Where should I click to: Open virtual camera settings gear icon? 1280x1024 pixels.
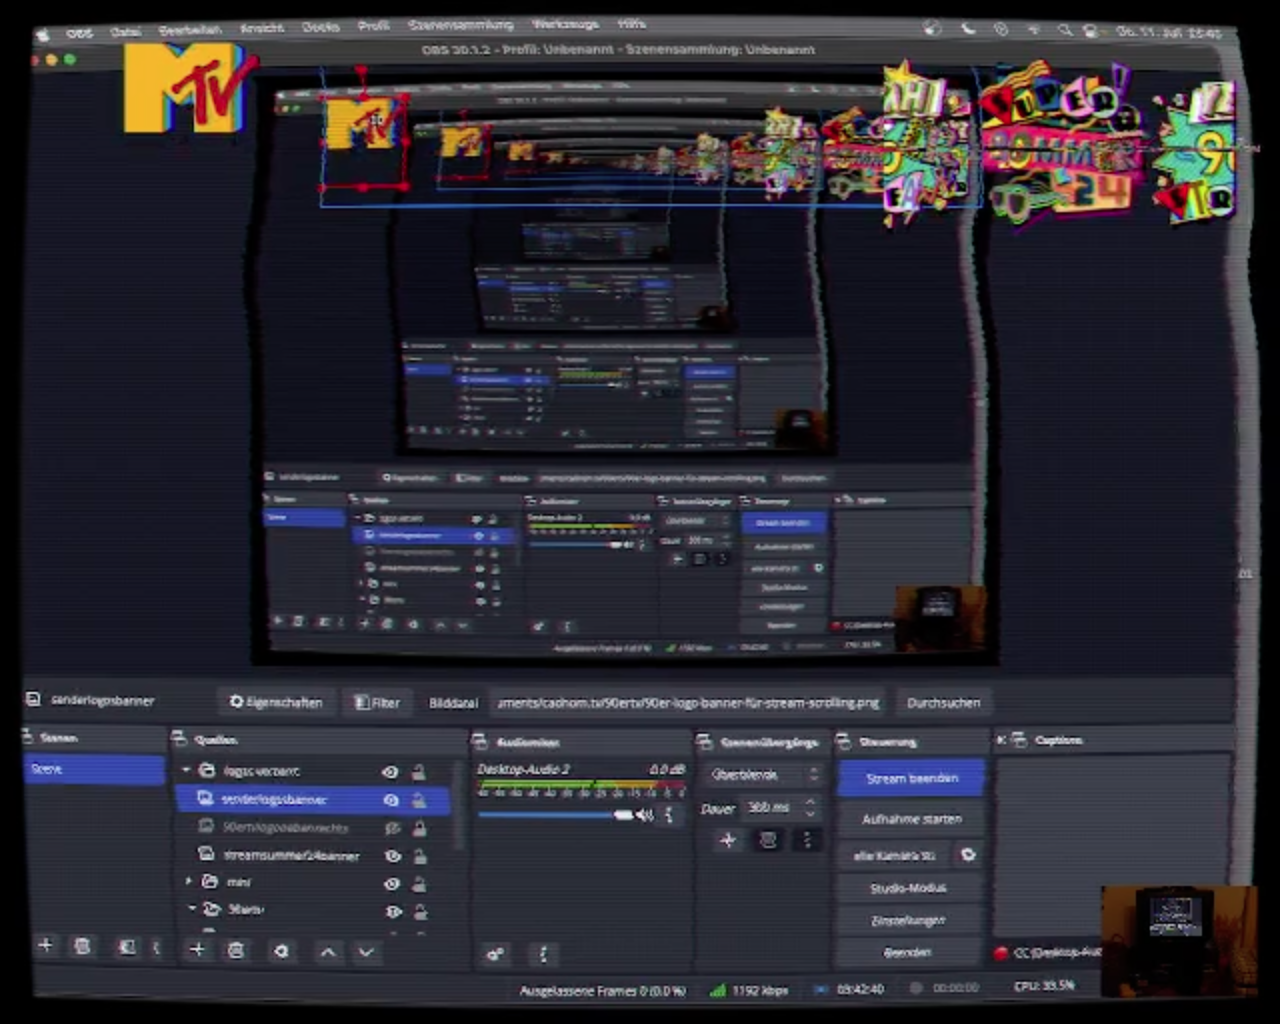(967, 855)
